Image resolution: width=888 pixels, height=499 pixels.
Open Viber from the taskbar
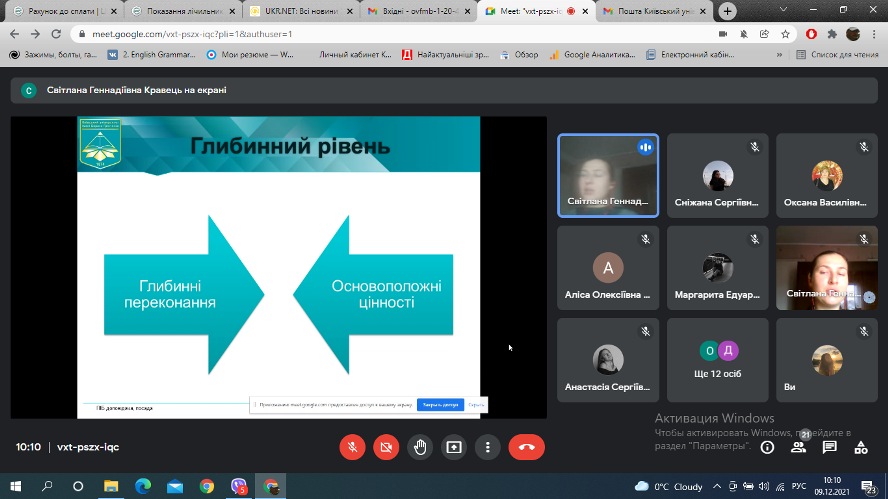238,486
